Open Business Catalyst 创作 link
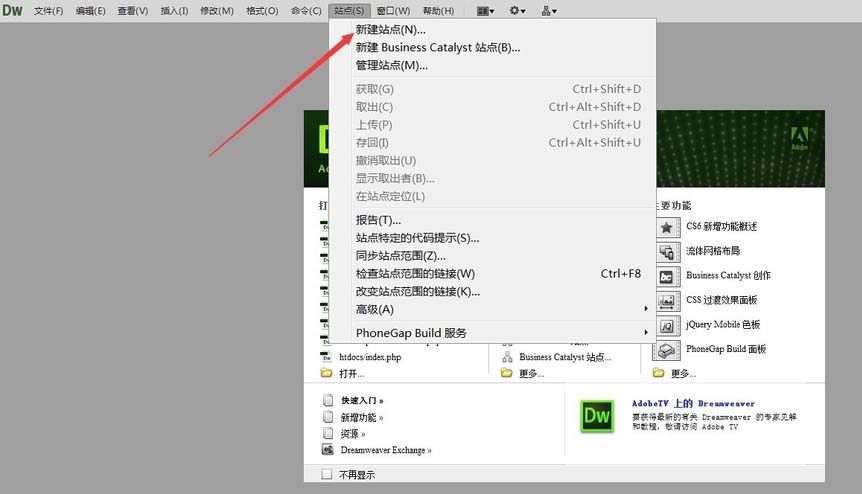Image resolution: width=862 pixels, height=494 pixels. (x=728, y=275)
